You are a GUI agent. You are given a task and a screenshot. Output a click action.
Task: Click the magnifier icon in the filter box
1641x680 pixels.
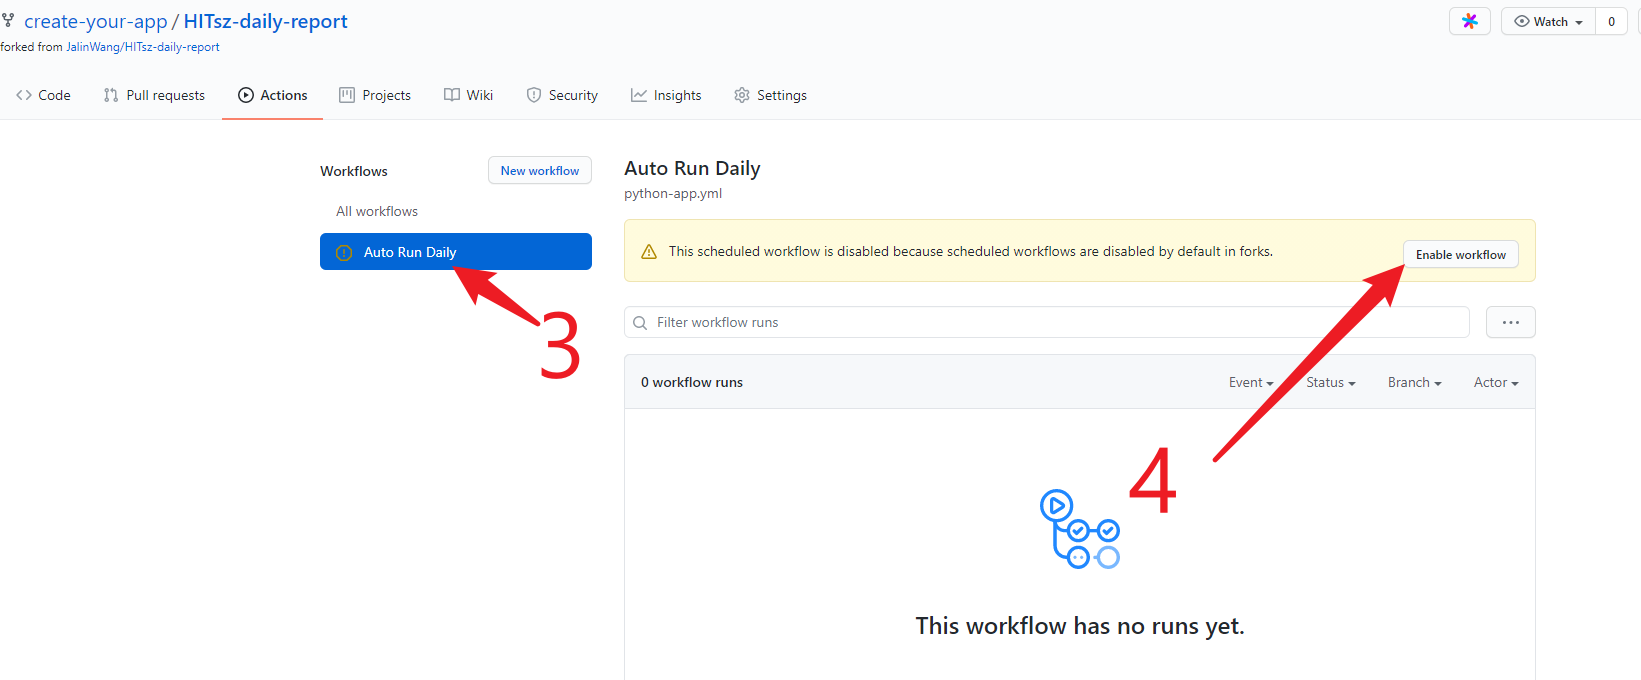coord(640,323)
